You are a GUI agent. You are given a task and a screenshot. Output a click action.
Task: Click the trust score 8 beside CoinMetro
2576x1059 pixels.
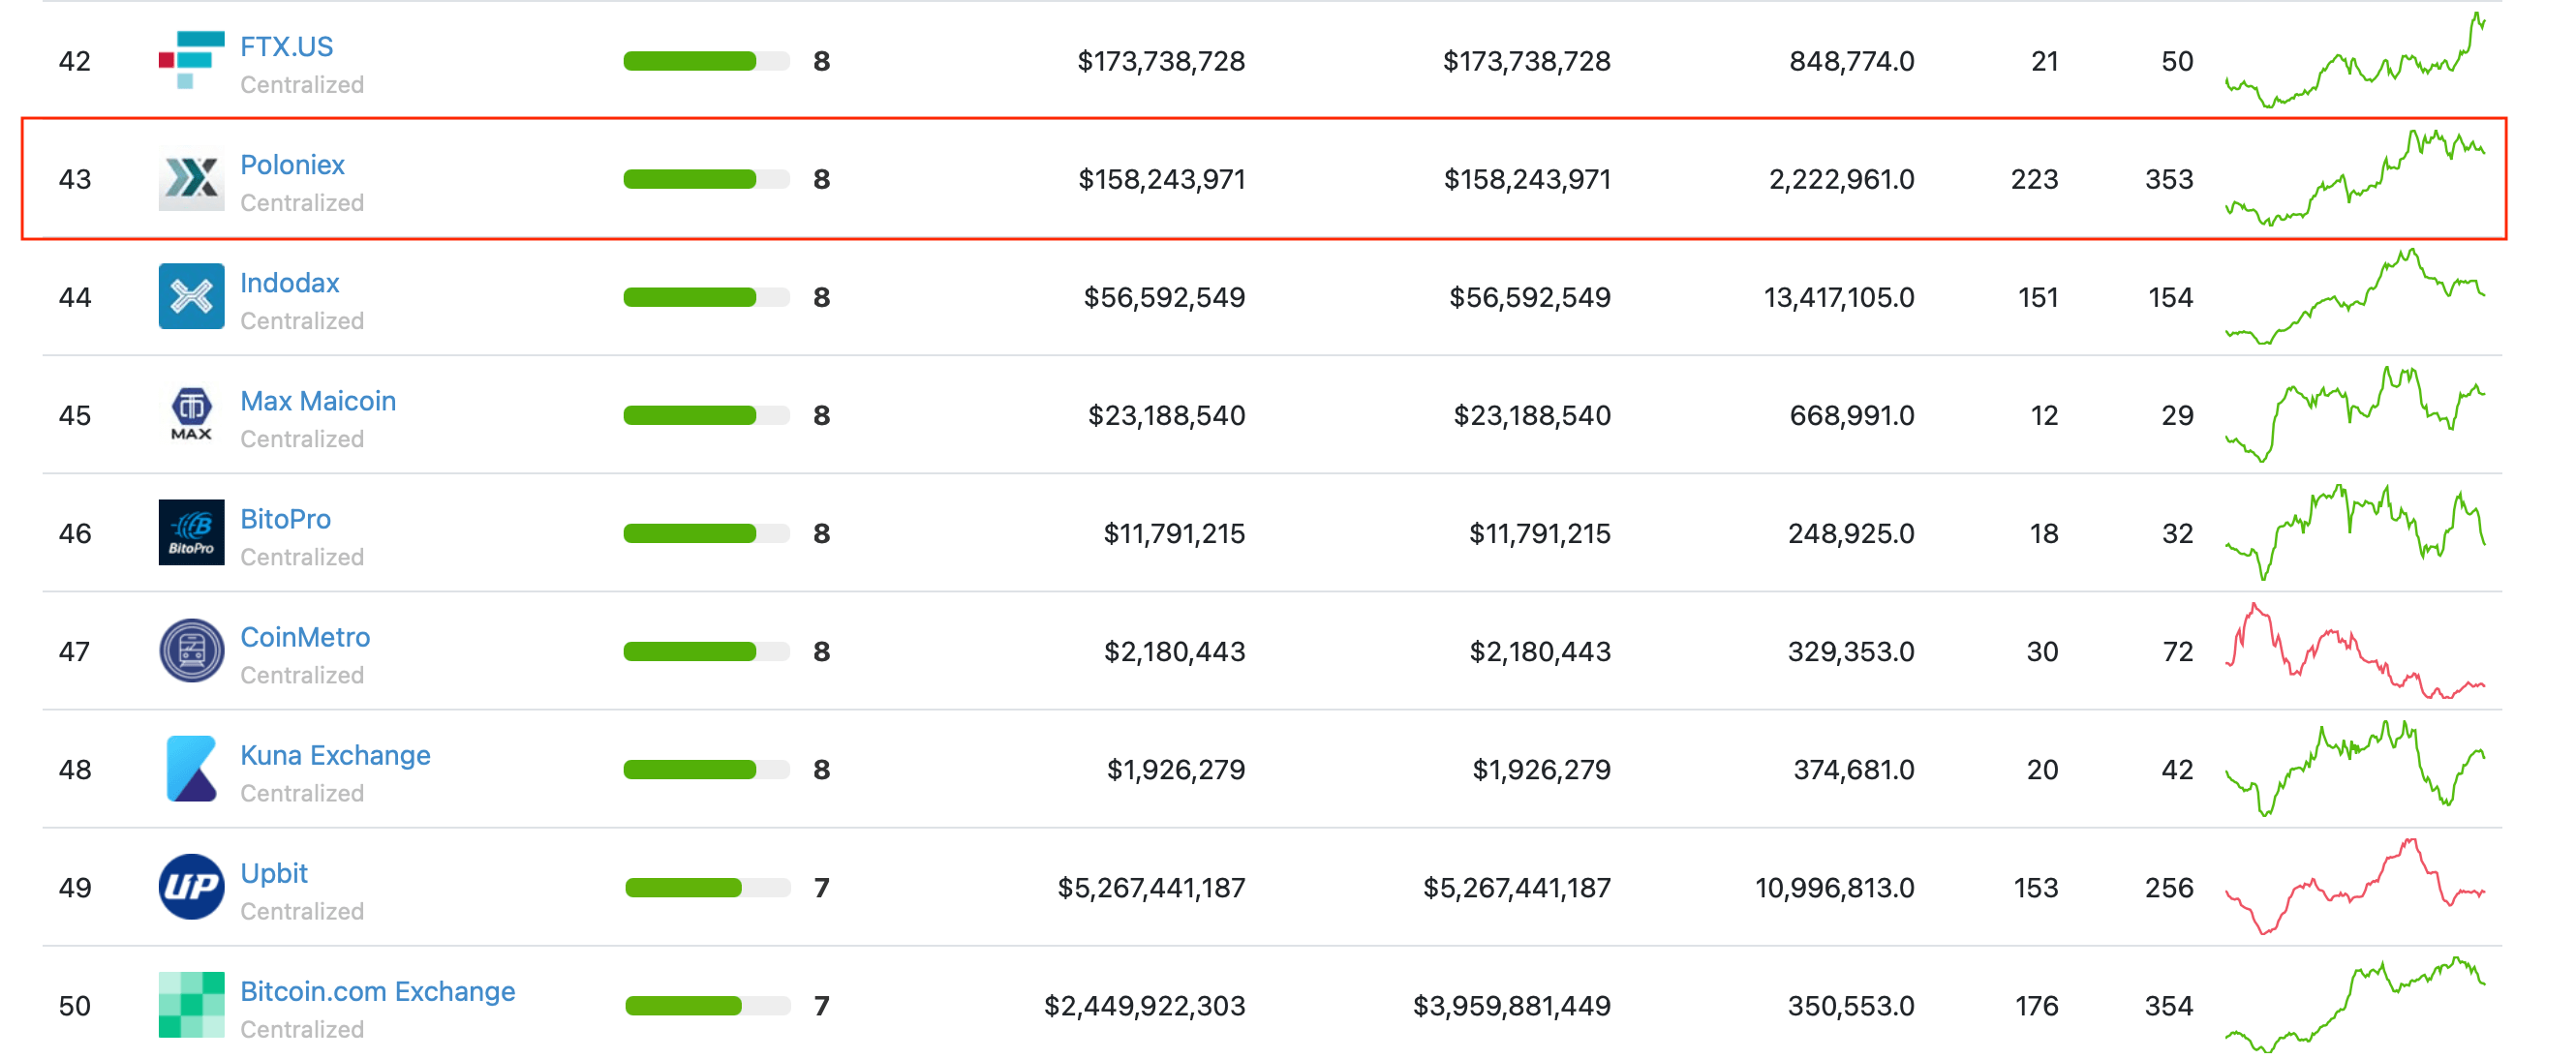(821, 652)
